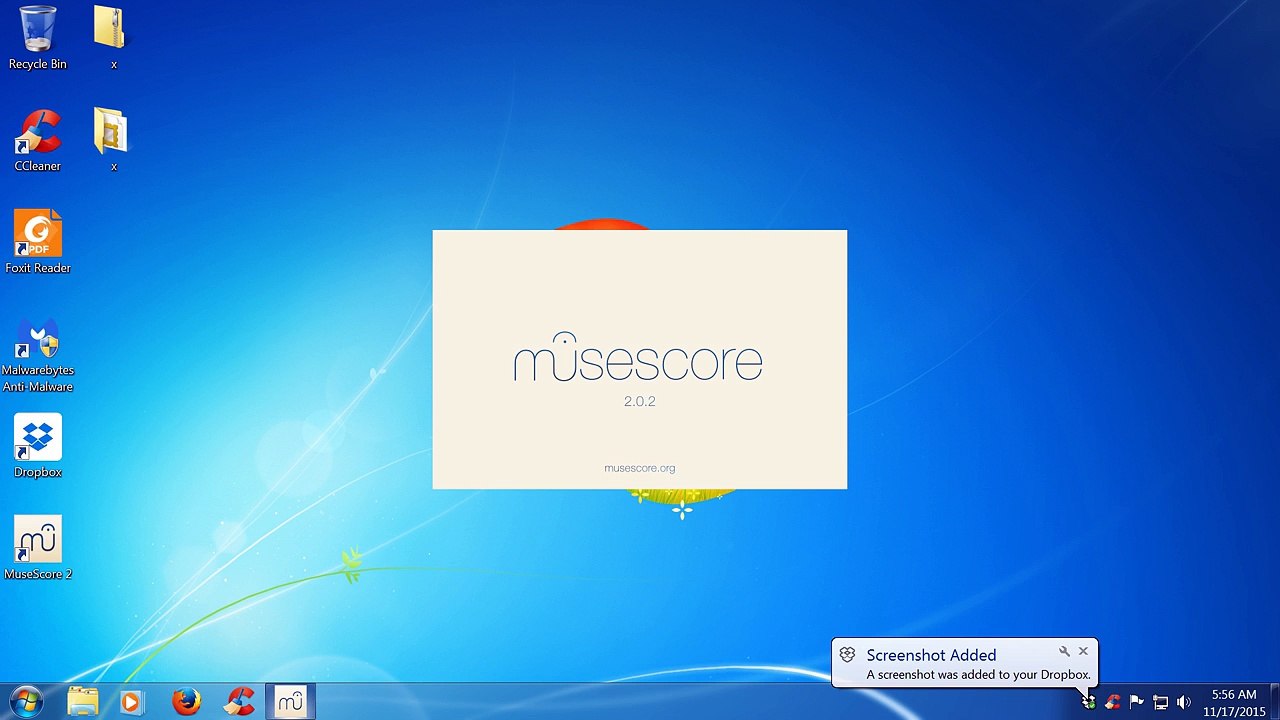Open the Malwarebytes Anti-Malware desktop shortcut

(x=38, y=356)
